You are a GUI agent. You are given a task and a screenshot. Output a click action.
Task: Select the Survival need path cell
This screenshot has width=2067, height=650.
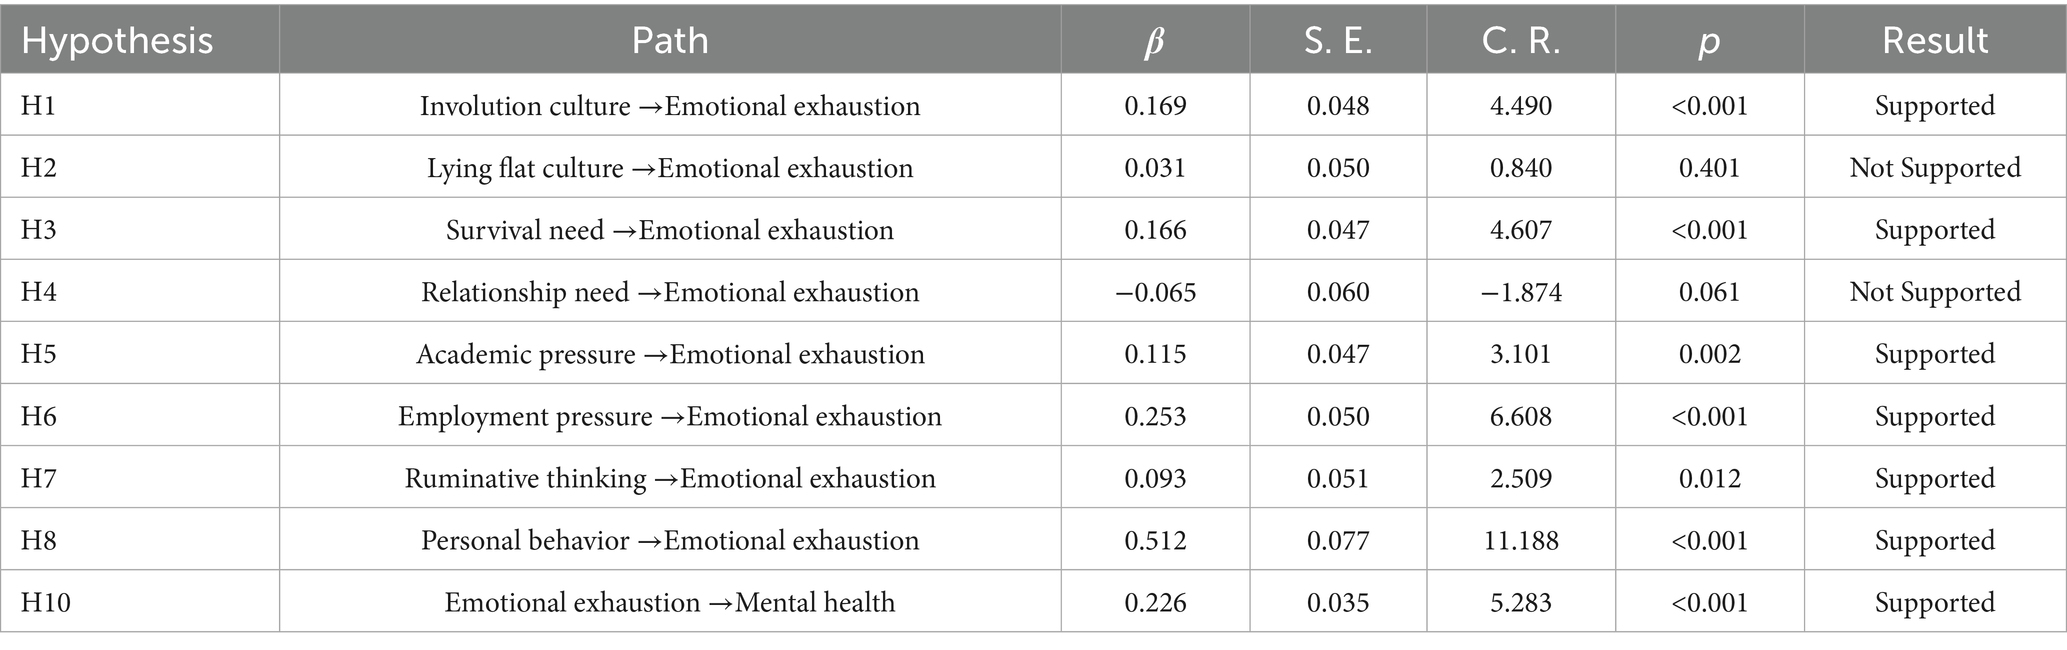tap(669, 230)
